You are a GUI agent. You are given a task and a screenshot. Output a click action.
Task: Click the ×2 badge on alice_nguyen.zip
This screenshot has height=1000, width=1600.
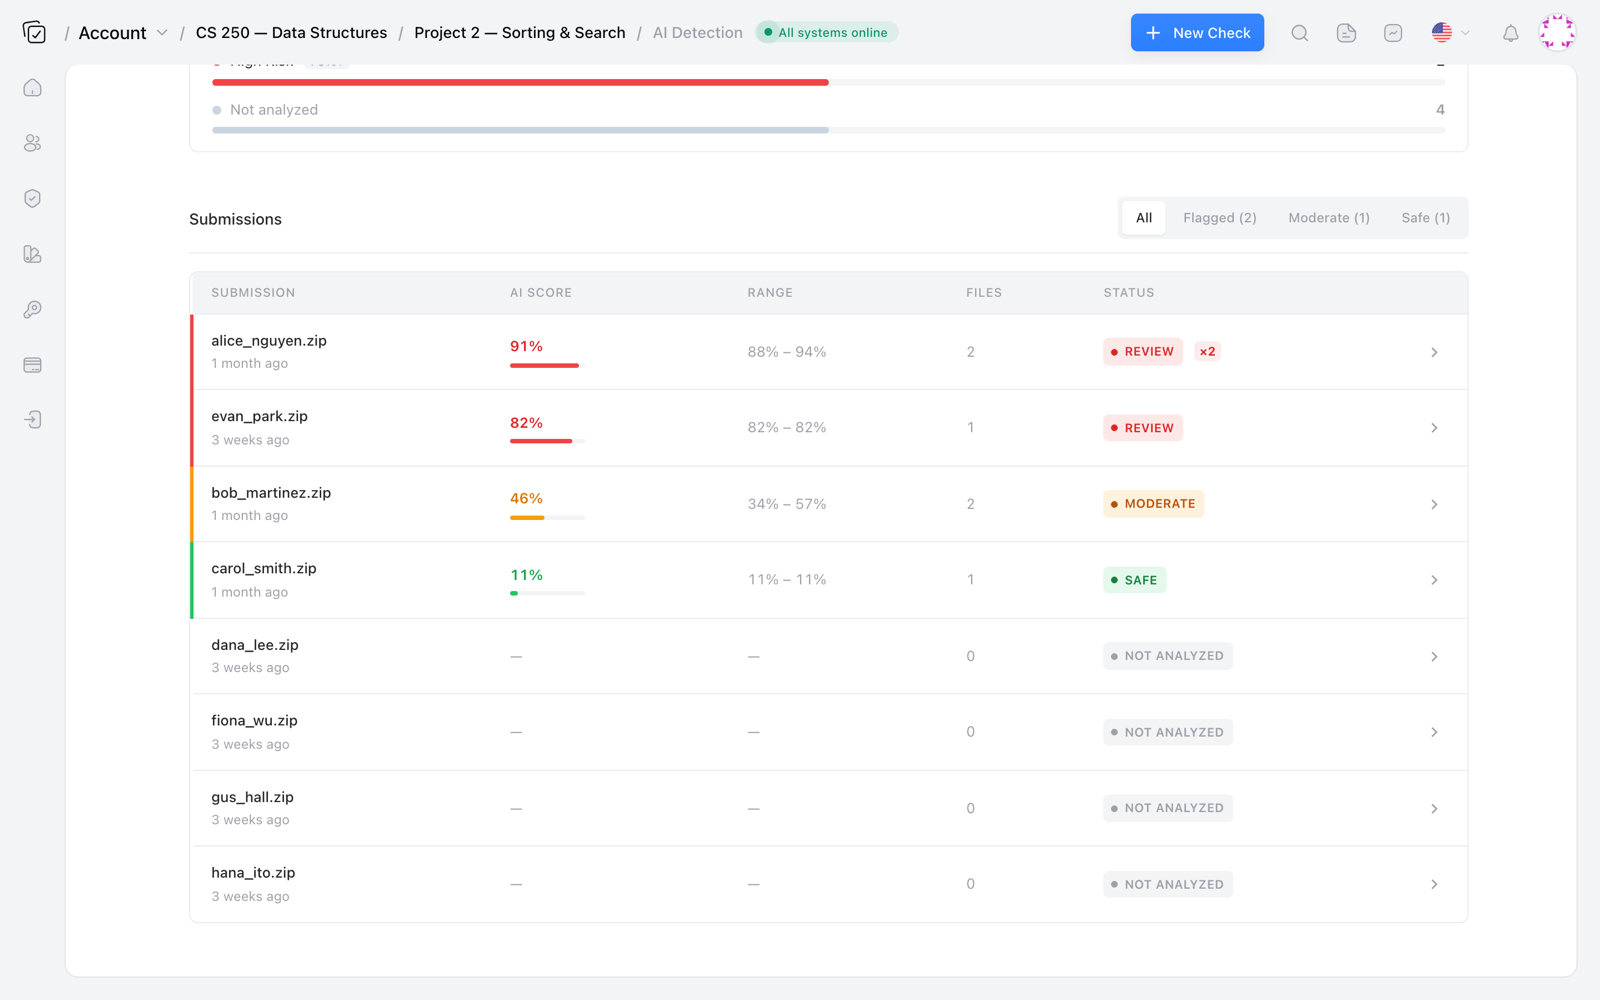point(1208,352)
